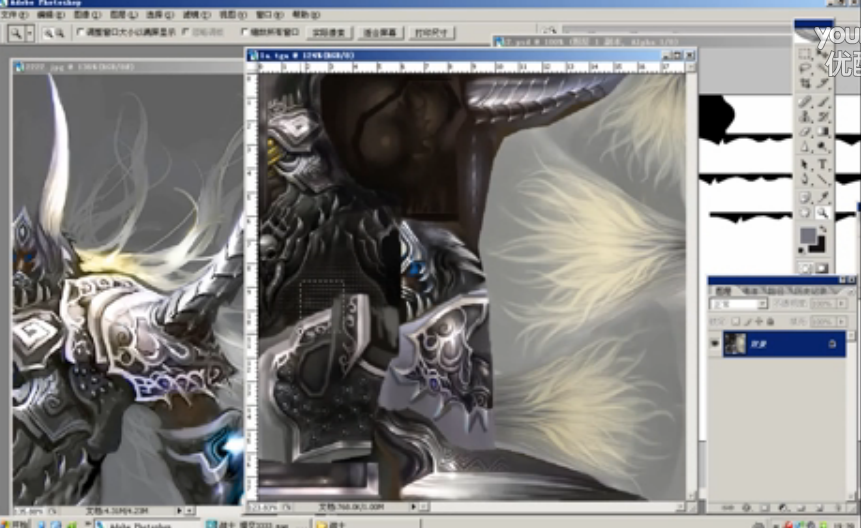Open Layers panel flyout menu arrow

[851, 290]
